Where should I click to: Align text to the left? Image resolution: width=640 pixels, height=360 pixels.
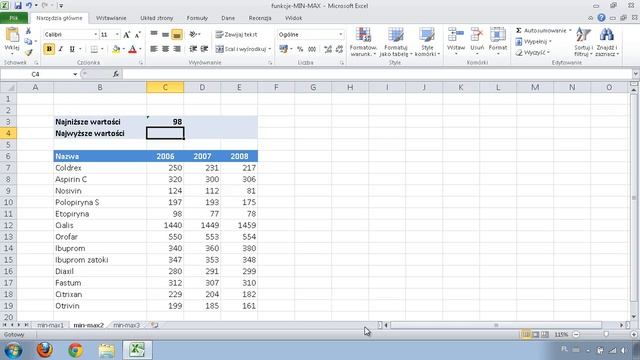[154, 49]
